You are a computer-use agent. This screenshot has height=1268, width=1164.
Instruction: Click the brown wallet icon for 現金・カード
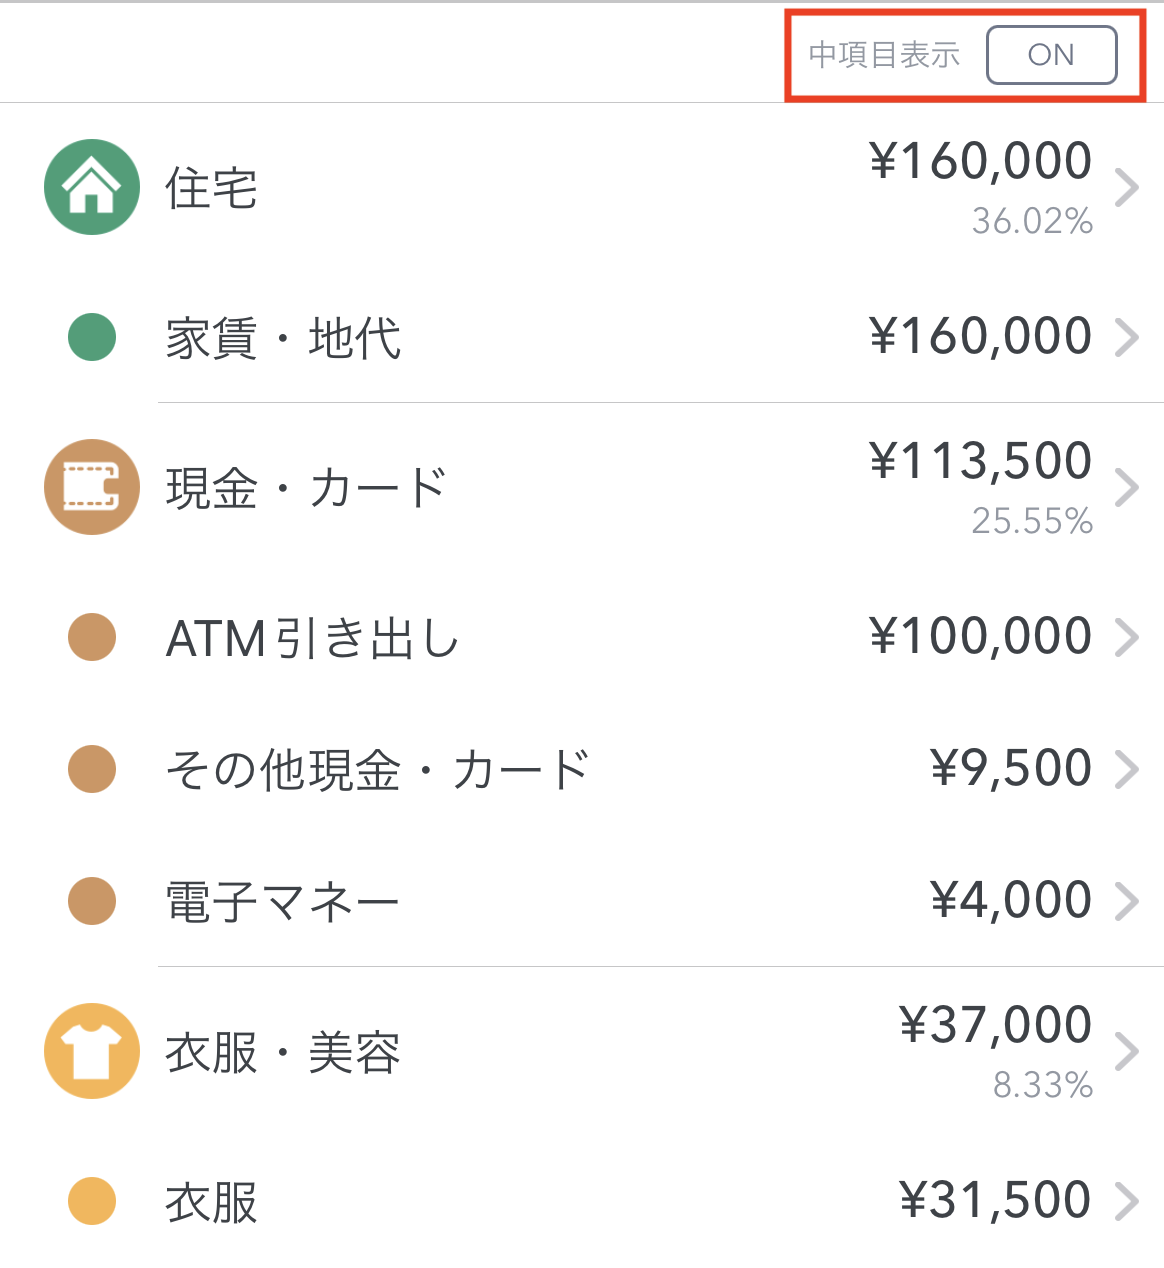tap(92, 487)
